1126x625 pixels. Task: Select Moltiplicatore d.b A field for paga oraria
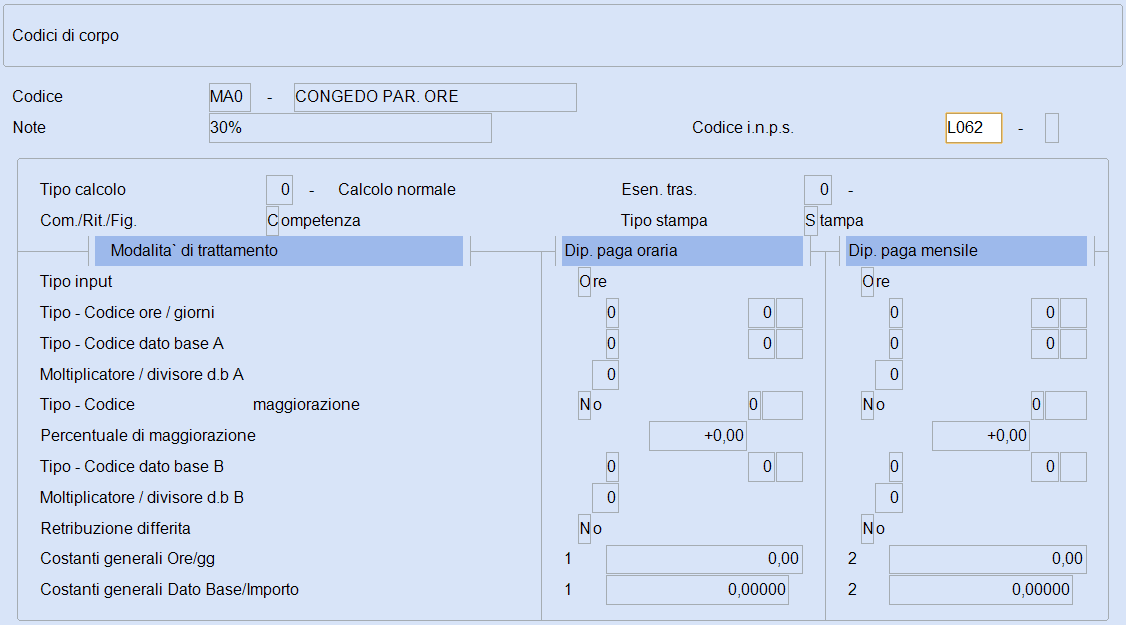605,374
